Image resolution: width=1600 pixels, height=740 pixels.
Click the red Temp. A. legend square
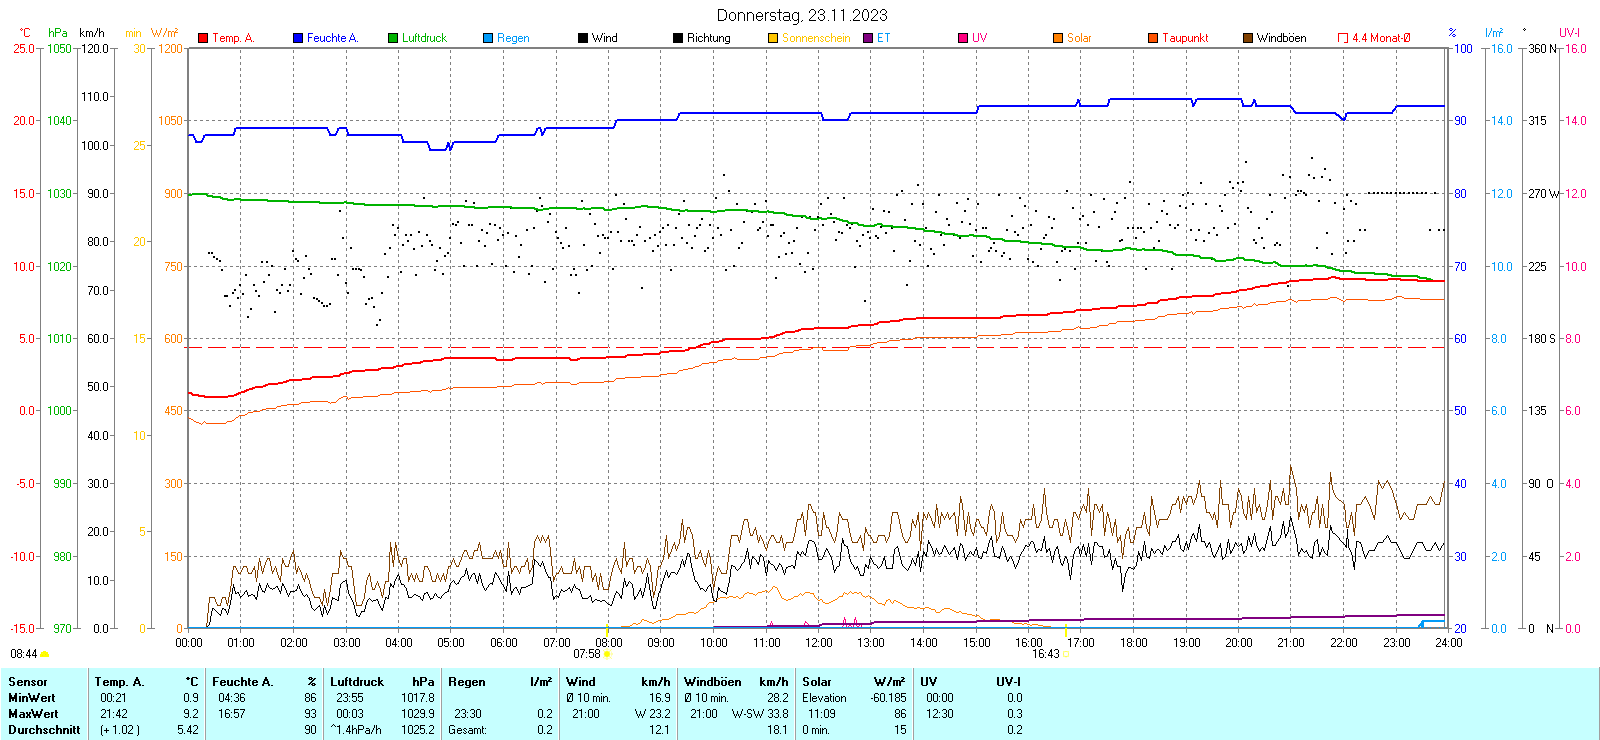(203, 38)
